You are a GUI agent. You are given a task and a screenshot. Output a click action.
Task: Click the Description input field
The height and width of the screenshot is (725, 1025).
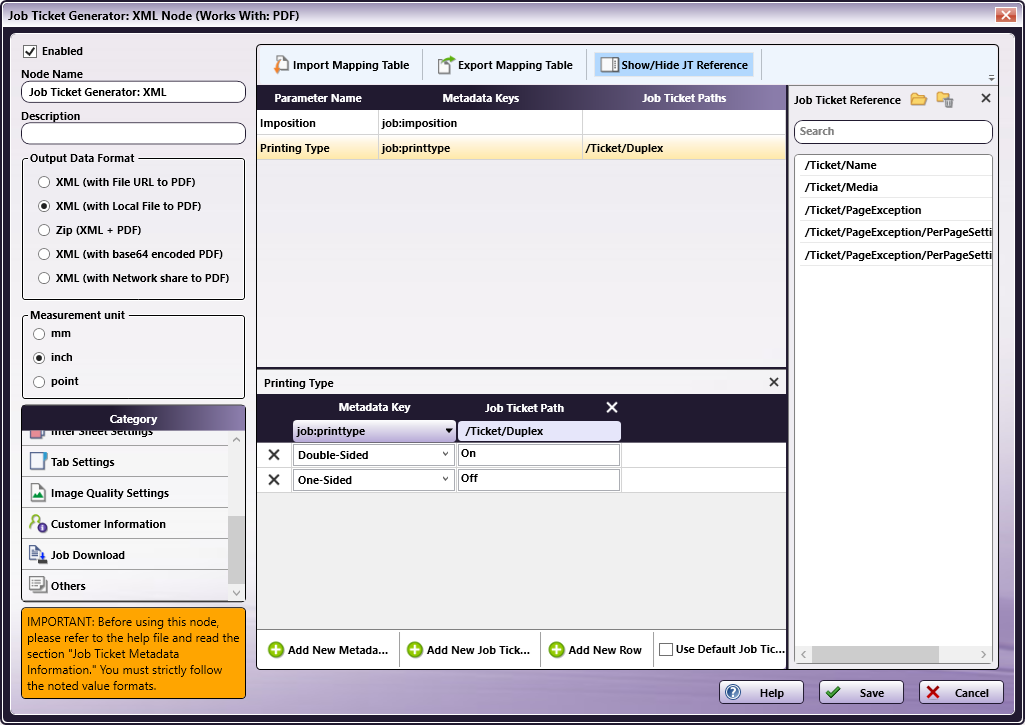coord(133,133)
